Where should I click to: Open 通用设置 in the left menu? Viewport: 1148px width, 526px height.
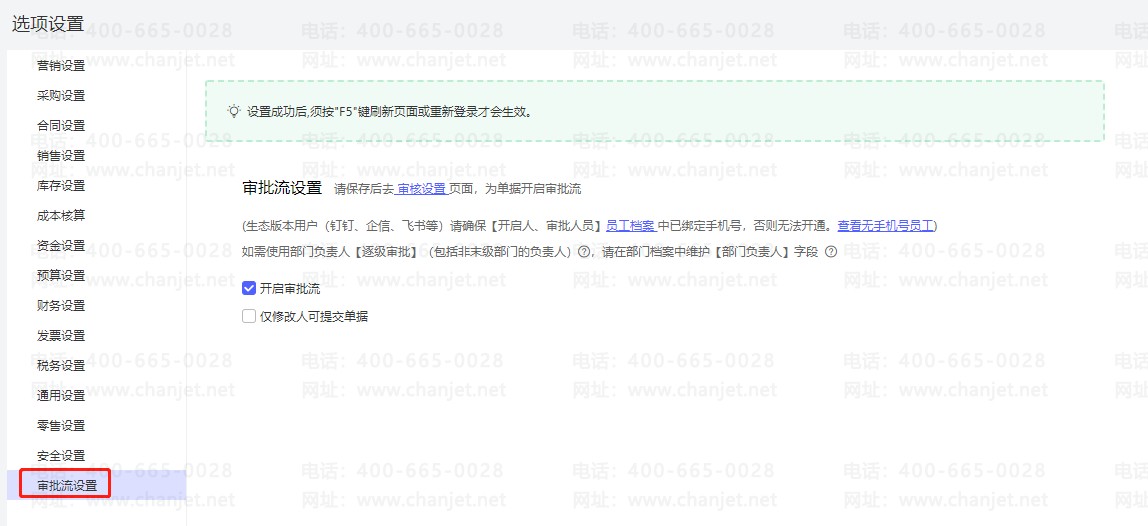(x=61, y=396)
